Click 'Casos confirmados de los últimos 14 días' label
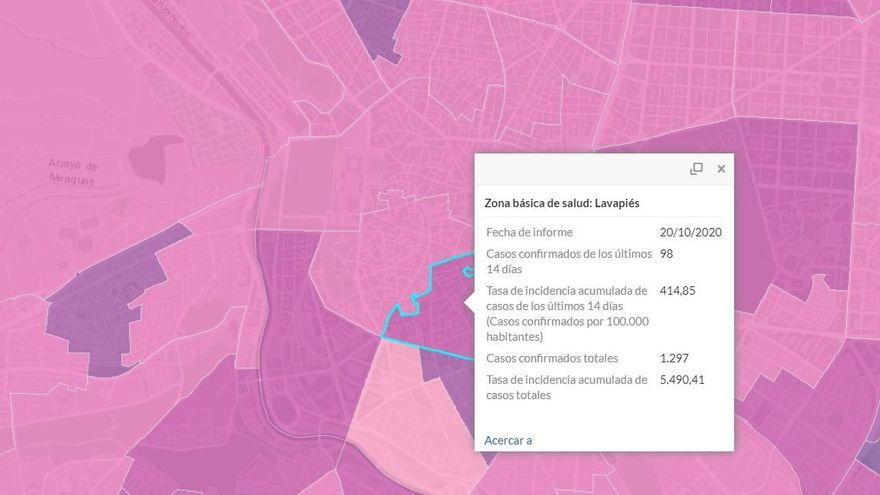This screenshot has height=495, width=880. (x=569, y=262)
